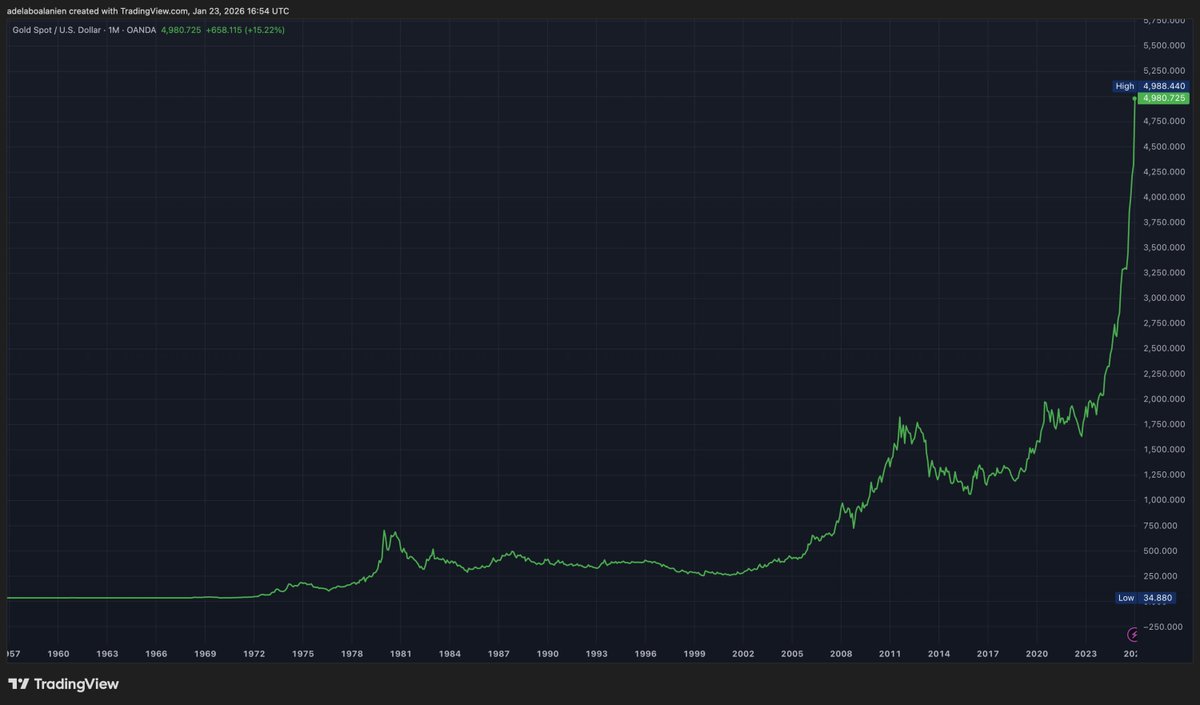Click the Low badge on the price axis

coord(1125,597)
